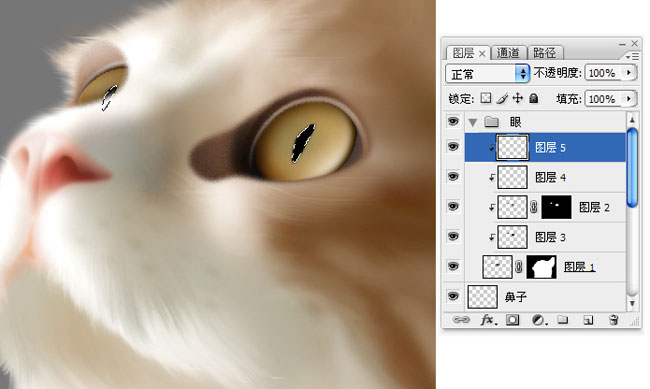Click the 图层 5 layer name
Image resolution: width=650 pixels, height=389 pixels.
click(x=550, y=147)
